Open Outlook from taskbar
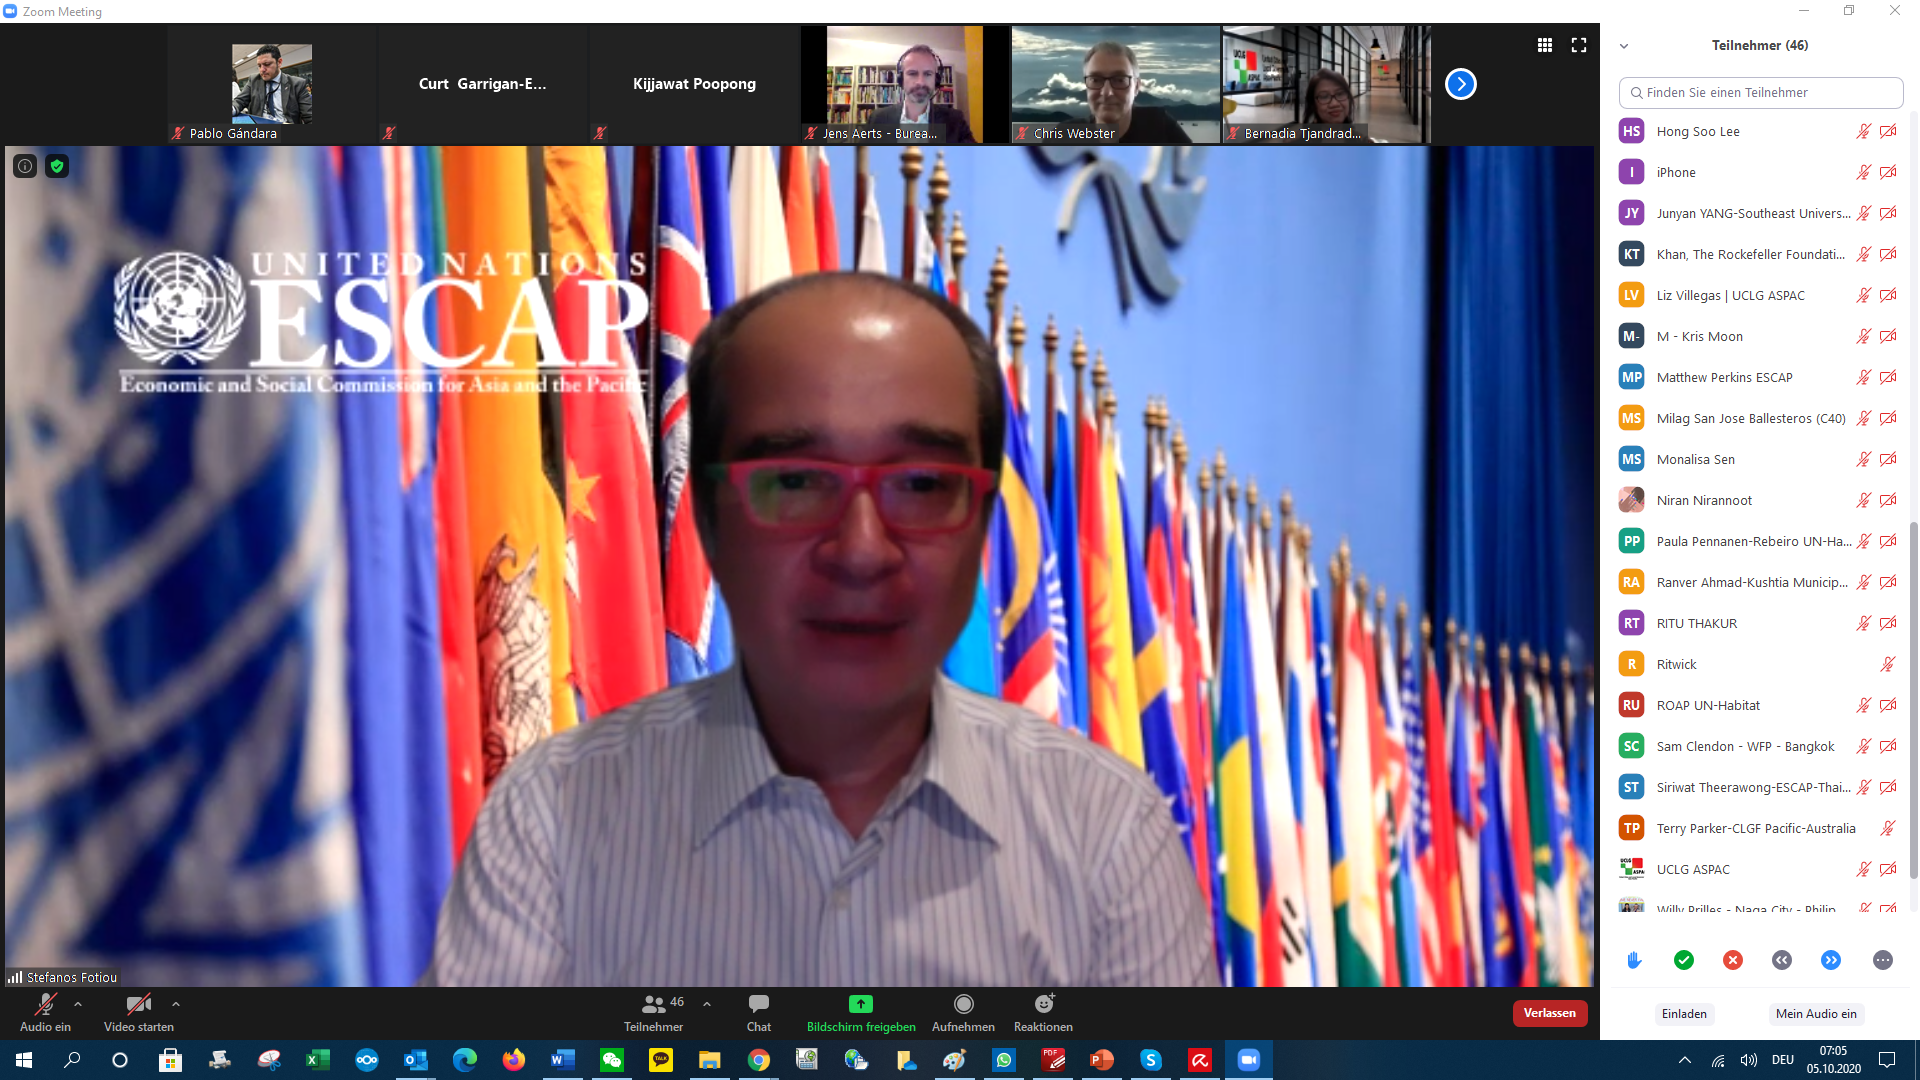The width and height of the screenshot is (1920, 1080). tap(415, 1060)
